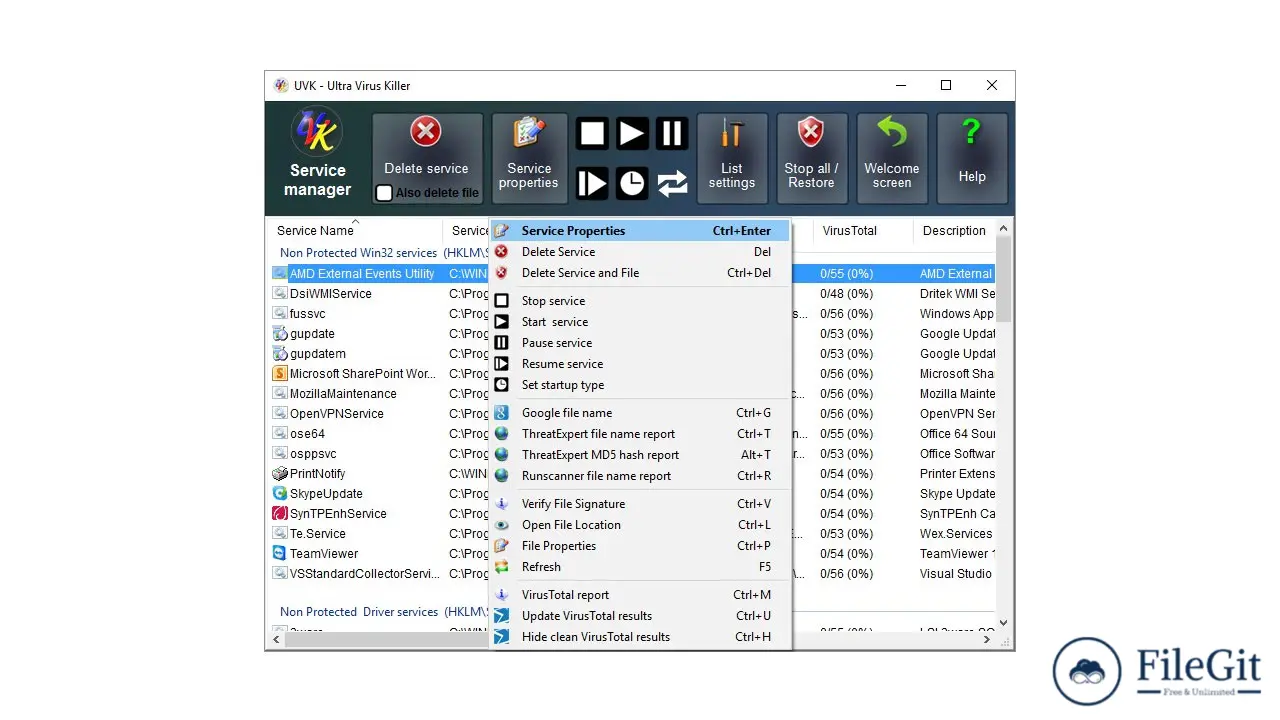Click the Stop service square toolbar icon
Image resolution: width=1280 pixels, height=720 pixels.
[592, 133]
